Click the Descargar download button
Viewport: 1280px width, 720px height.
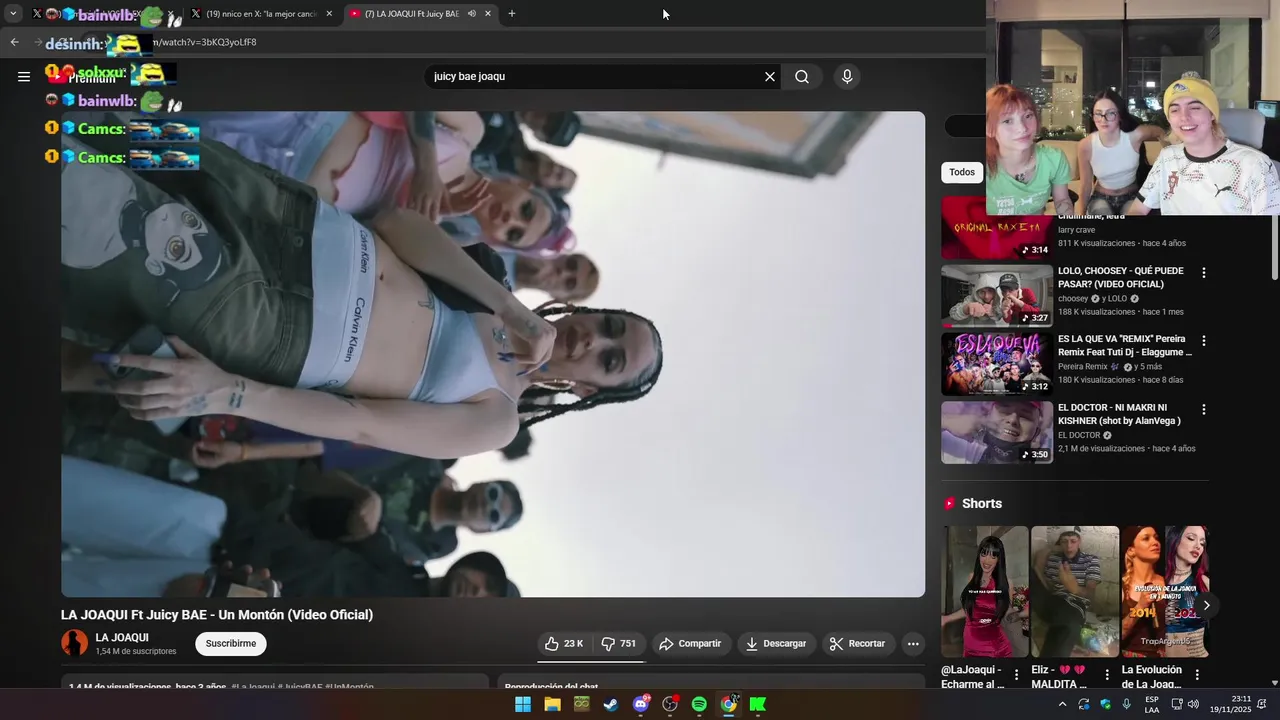tap(776, 644)
